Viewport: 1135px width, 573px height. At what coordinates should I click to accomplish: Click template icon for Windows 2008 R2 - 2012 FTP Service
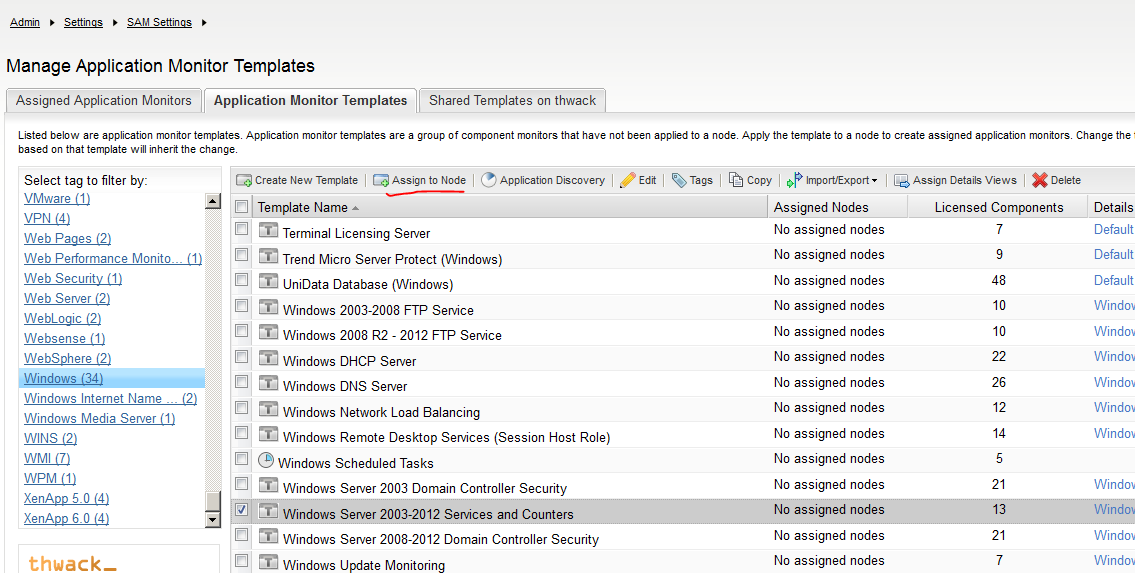click(x=269, y=333)
